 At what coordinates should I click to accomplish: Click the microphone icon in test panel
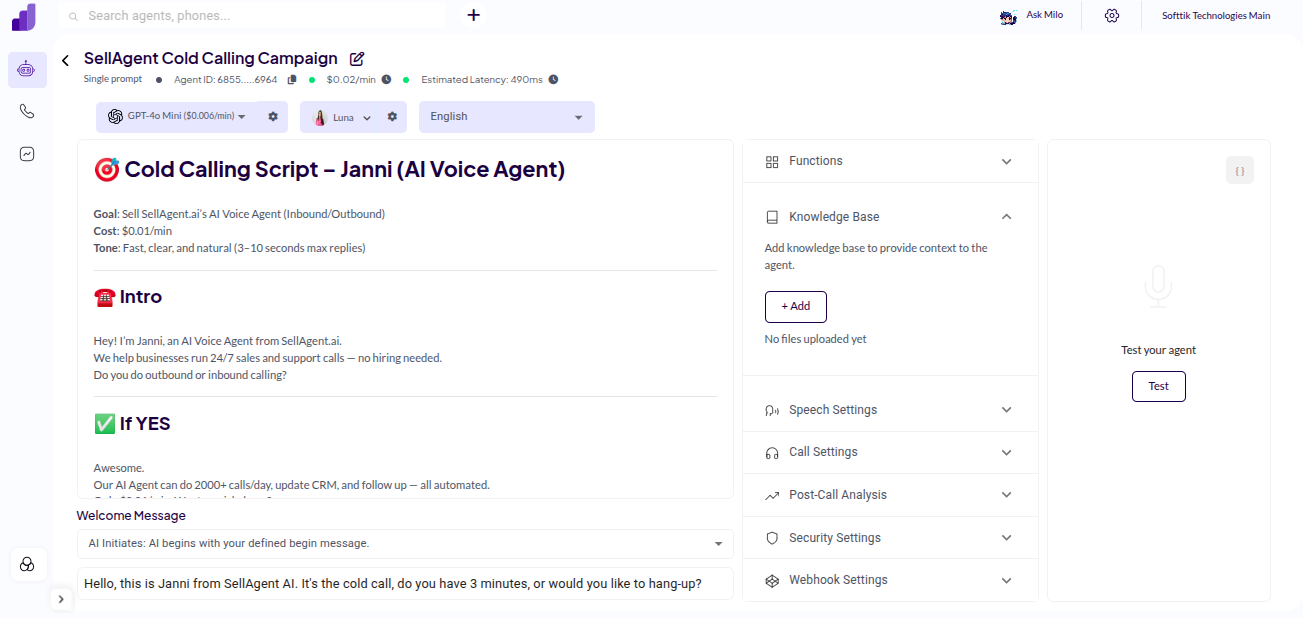pos(1158,286)
